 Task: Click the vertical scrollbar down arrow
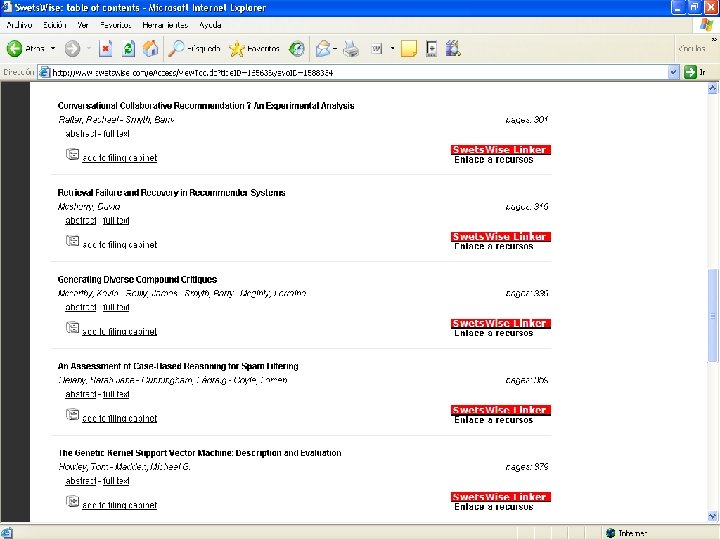click(x=713, y=516)
